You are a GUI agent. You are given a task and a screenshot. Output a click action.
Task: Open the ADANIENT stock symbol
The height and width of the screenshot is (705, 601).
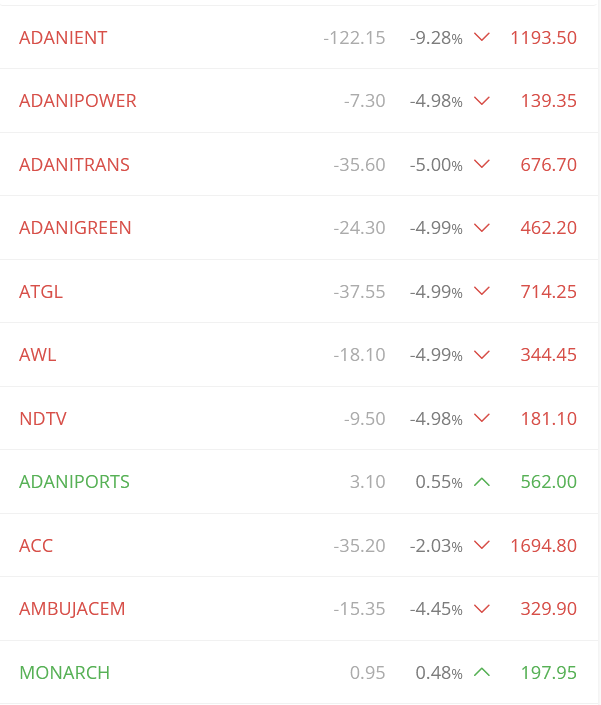(x=63, y=38)
